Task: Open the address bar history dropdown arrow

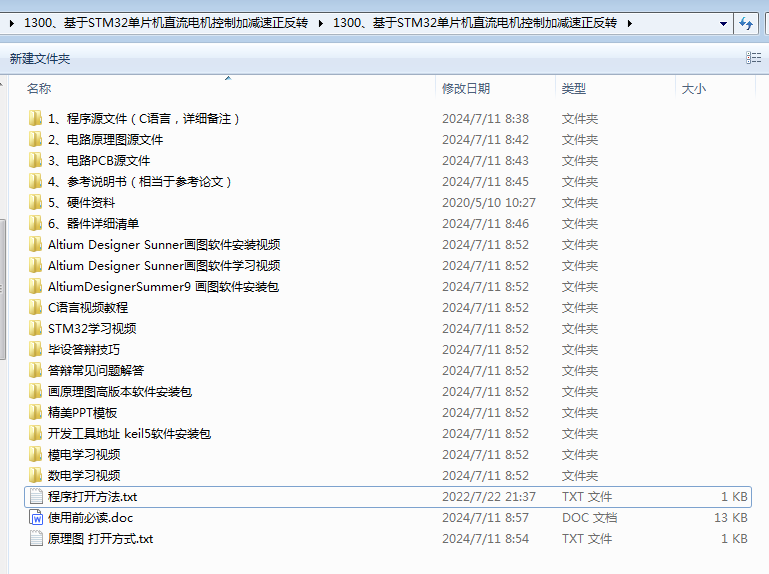Action: tap(723, 24)
